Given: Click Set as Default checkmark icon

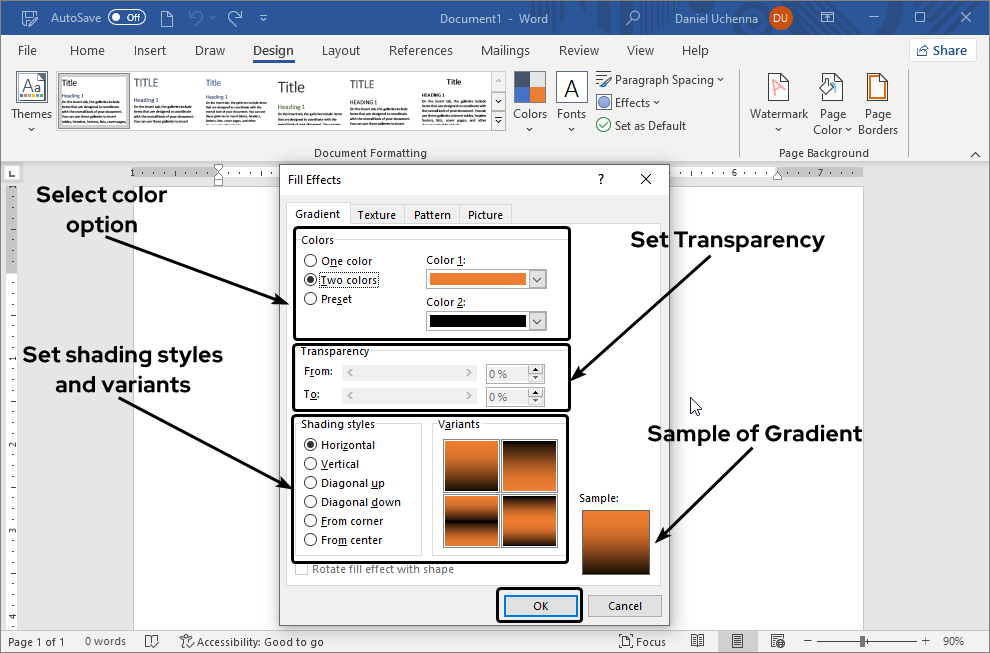Looking at the screenshot, I should (604, 126).
